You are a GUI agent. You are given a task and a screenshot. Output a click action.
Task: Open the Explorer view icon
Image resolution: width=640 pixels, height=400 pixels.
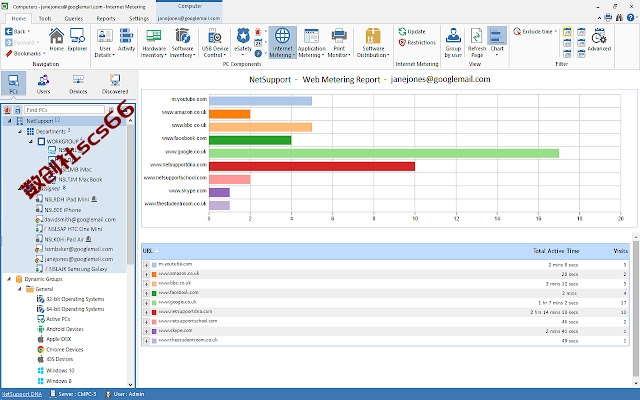click(77, 40)
